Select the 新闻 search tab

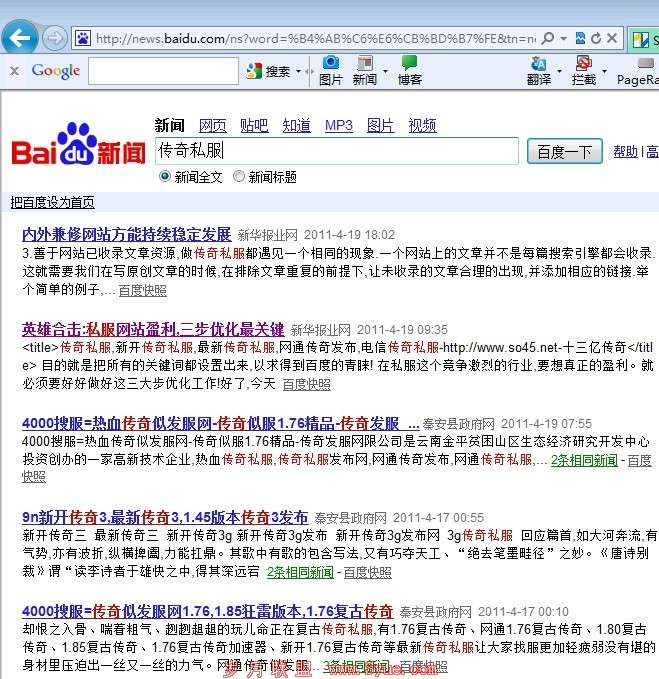tap(170, 126)
